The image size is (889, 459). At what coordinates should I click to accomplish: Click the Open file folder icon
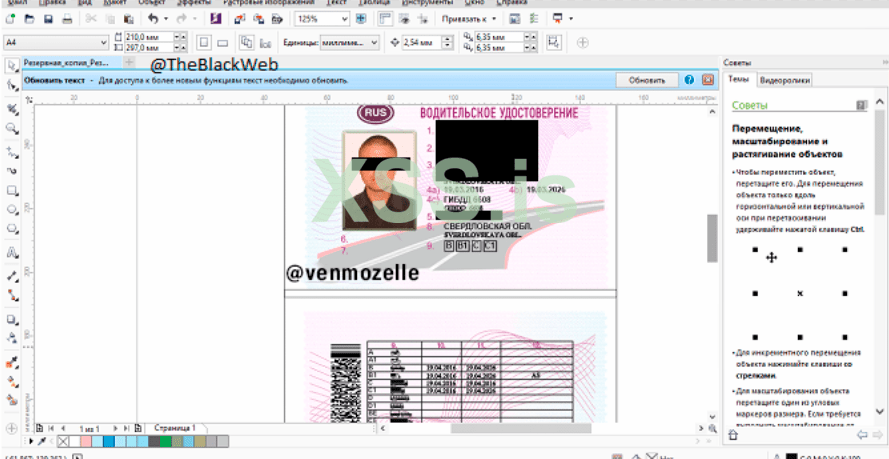click(29, 19)
